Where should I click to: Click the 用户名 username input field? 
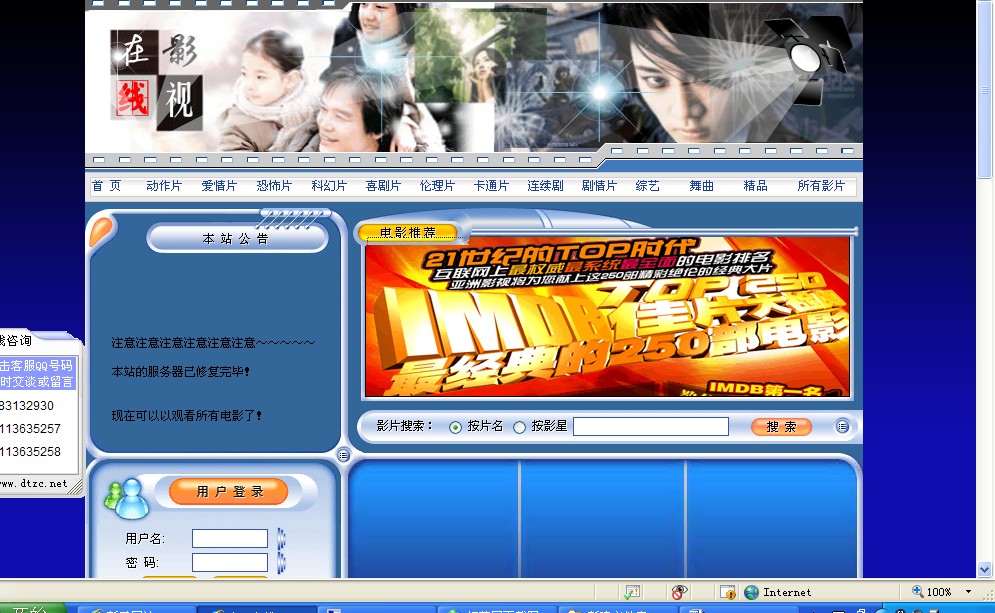(x=230, y=539)
